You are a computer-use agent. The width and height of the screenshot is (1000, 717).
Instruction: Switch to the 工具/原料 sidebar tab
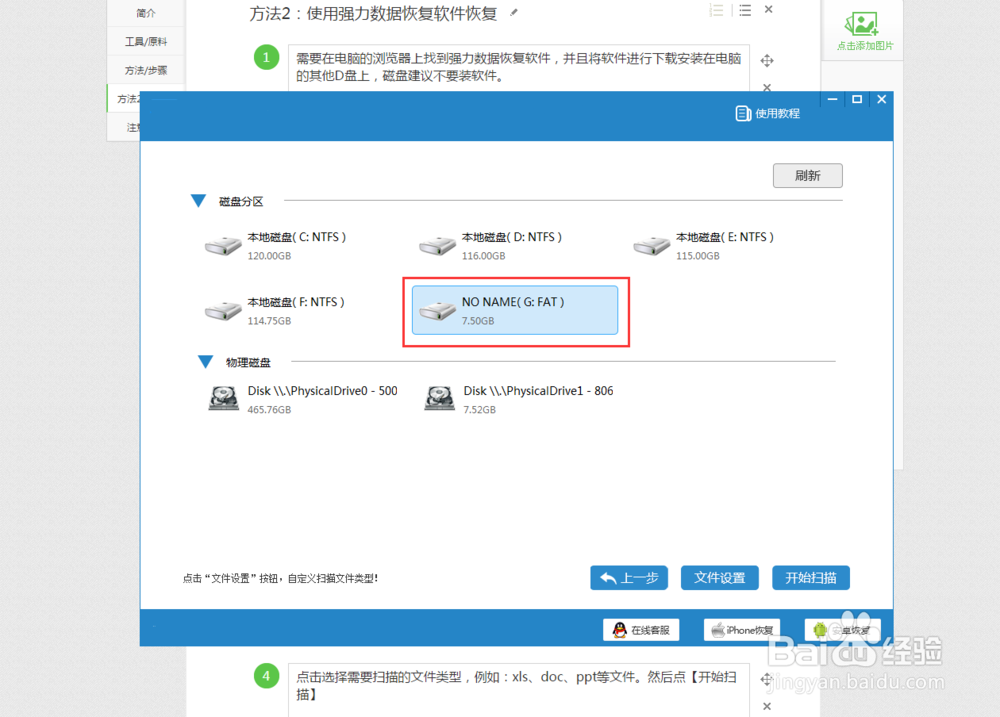pyautogui.click(x=144, y=41)
